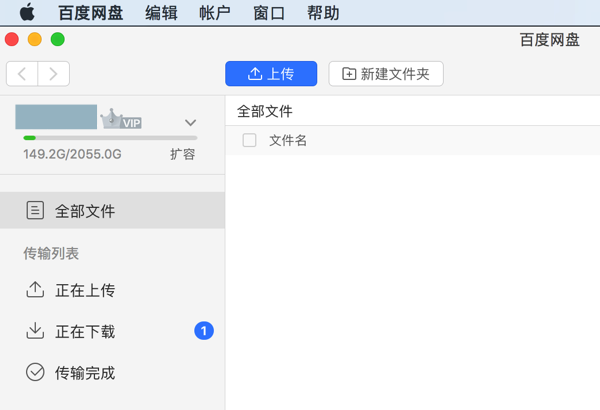Click the storage usage progress bar

(110, 137)
